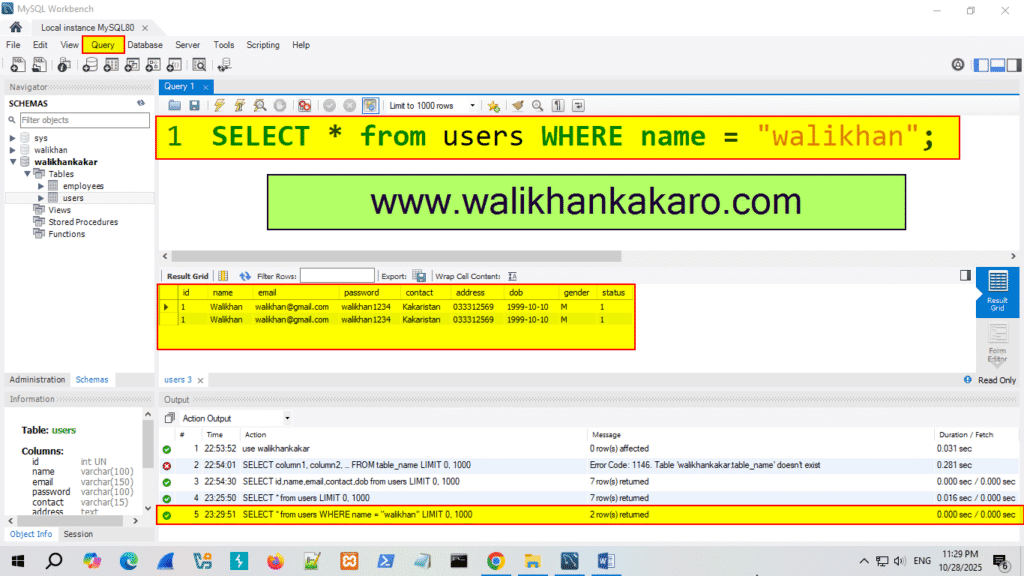The image size is (1024, 576).
Task: Enable Wrap Cell Content in result grid
Action: coord(513,276)
